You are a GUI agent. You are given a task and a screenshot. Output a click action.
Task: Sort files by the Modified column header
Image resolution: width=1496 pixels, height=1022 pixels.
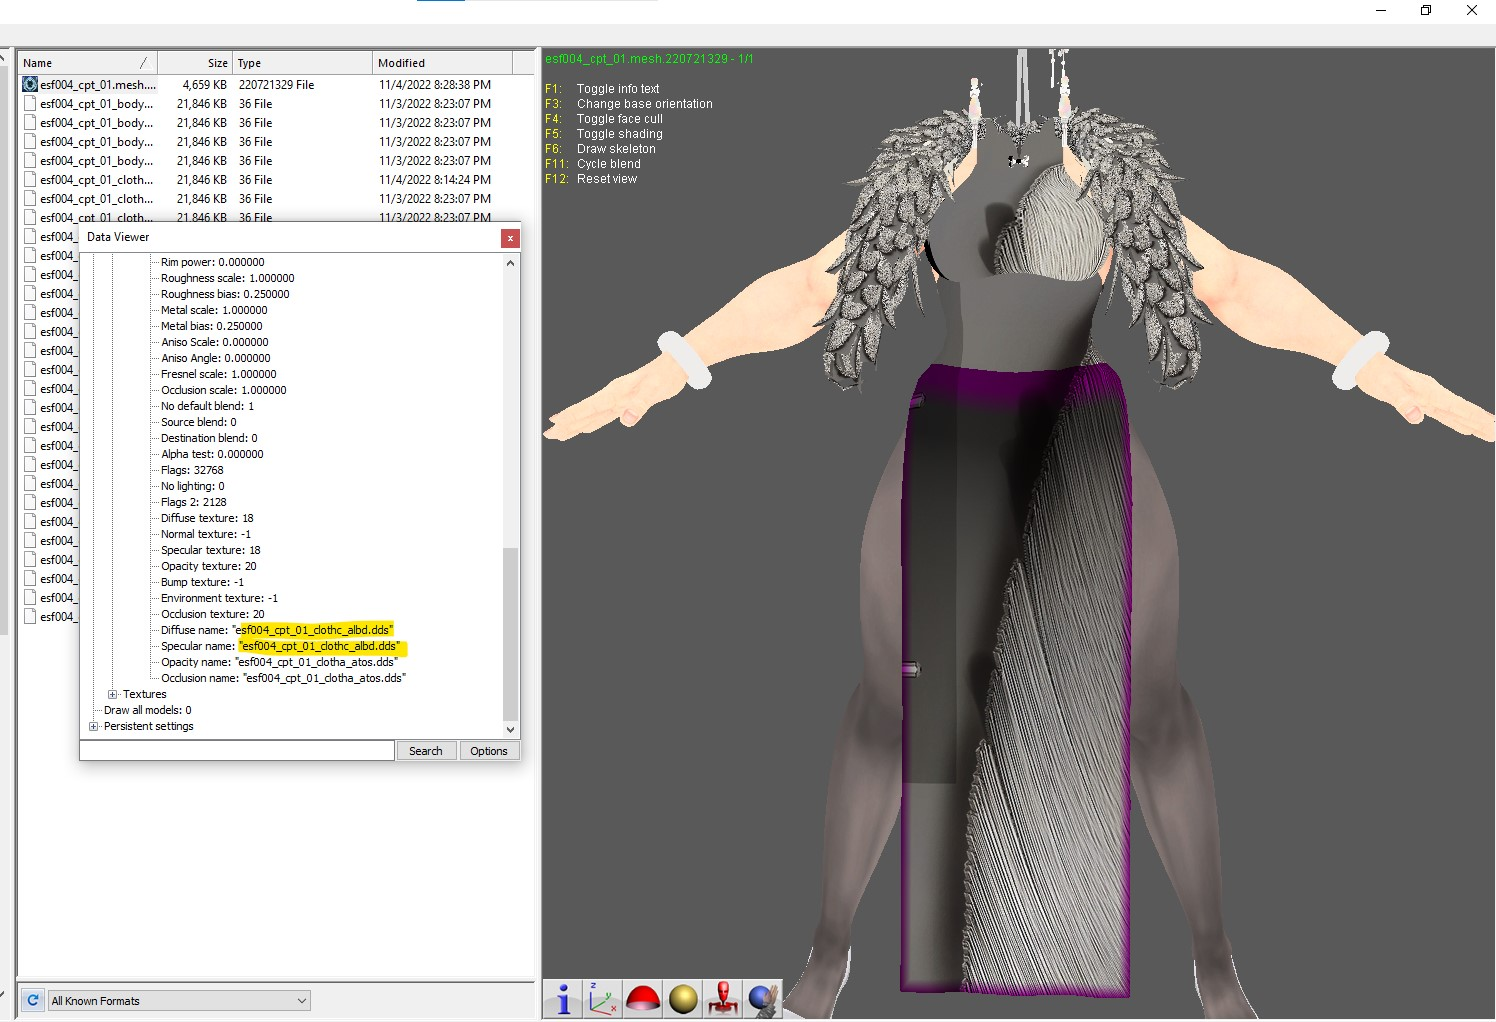pyautogui.click(x=443, y=63)
